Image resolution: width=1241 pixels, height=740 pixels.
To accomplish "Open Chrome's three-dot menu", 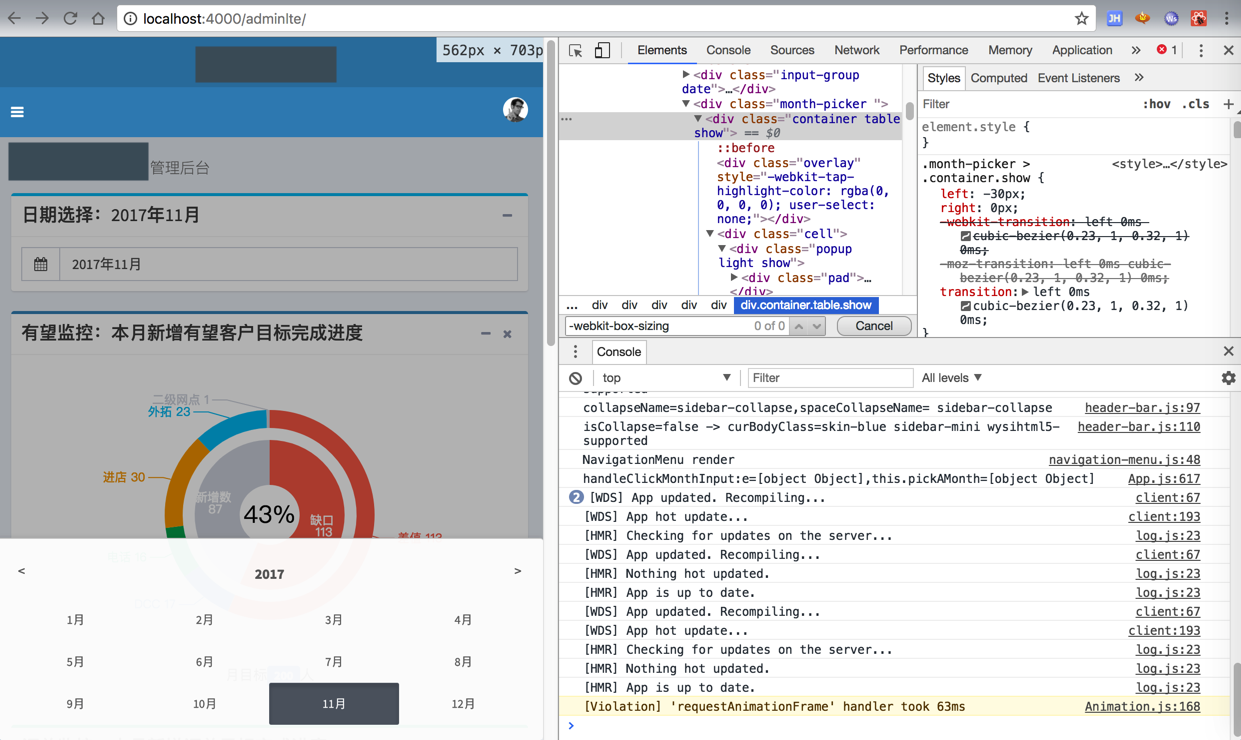I will click(1227, 18).
